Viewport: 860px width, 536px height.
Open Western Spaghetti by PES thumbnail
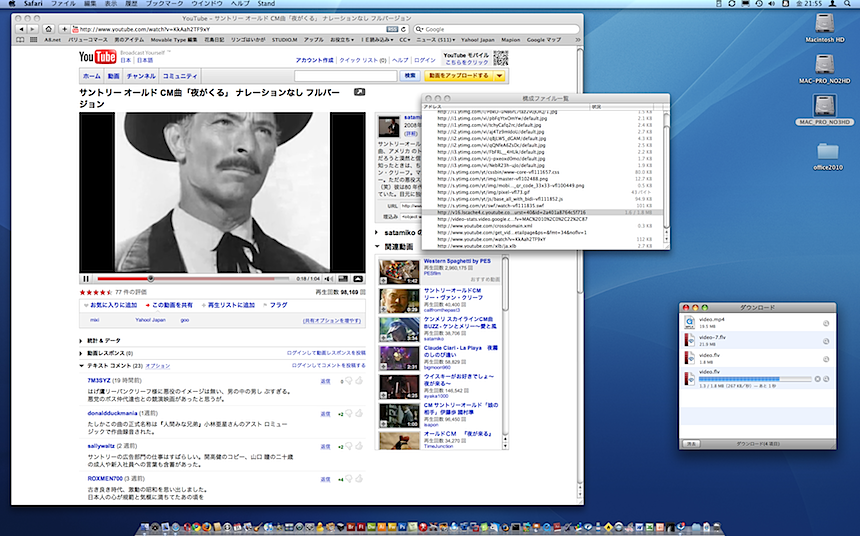tap(399, 272)
